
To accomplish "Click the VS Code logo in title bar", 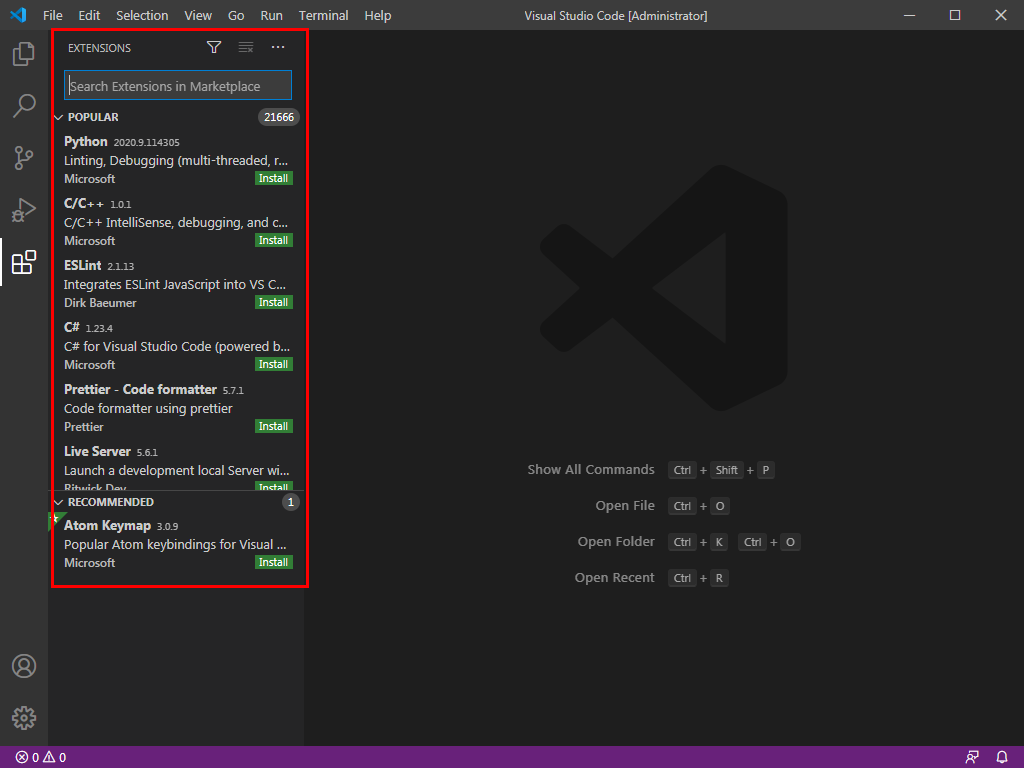I will pos(18,15).
